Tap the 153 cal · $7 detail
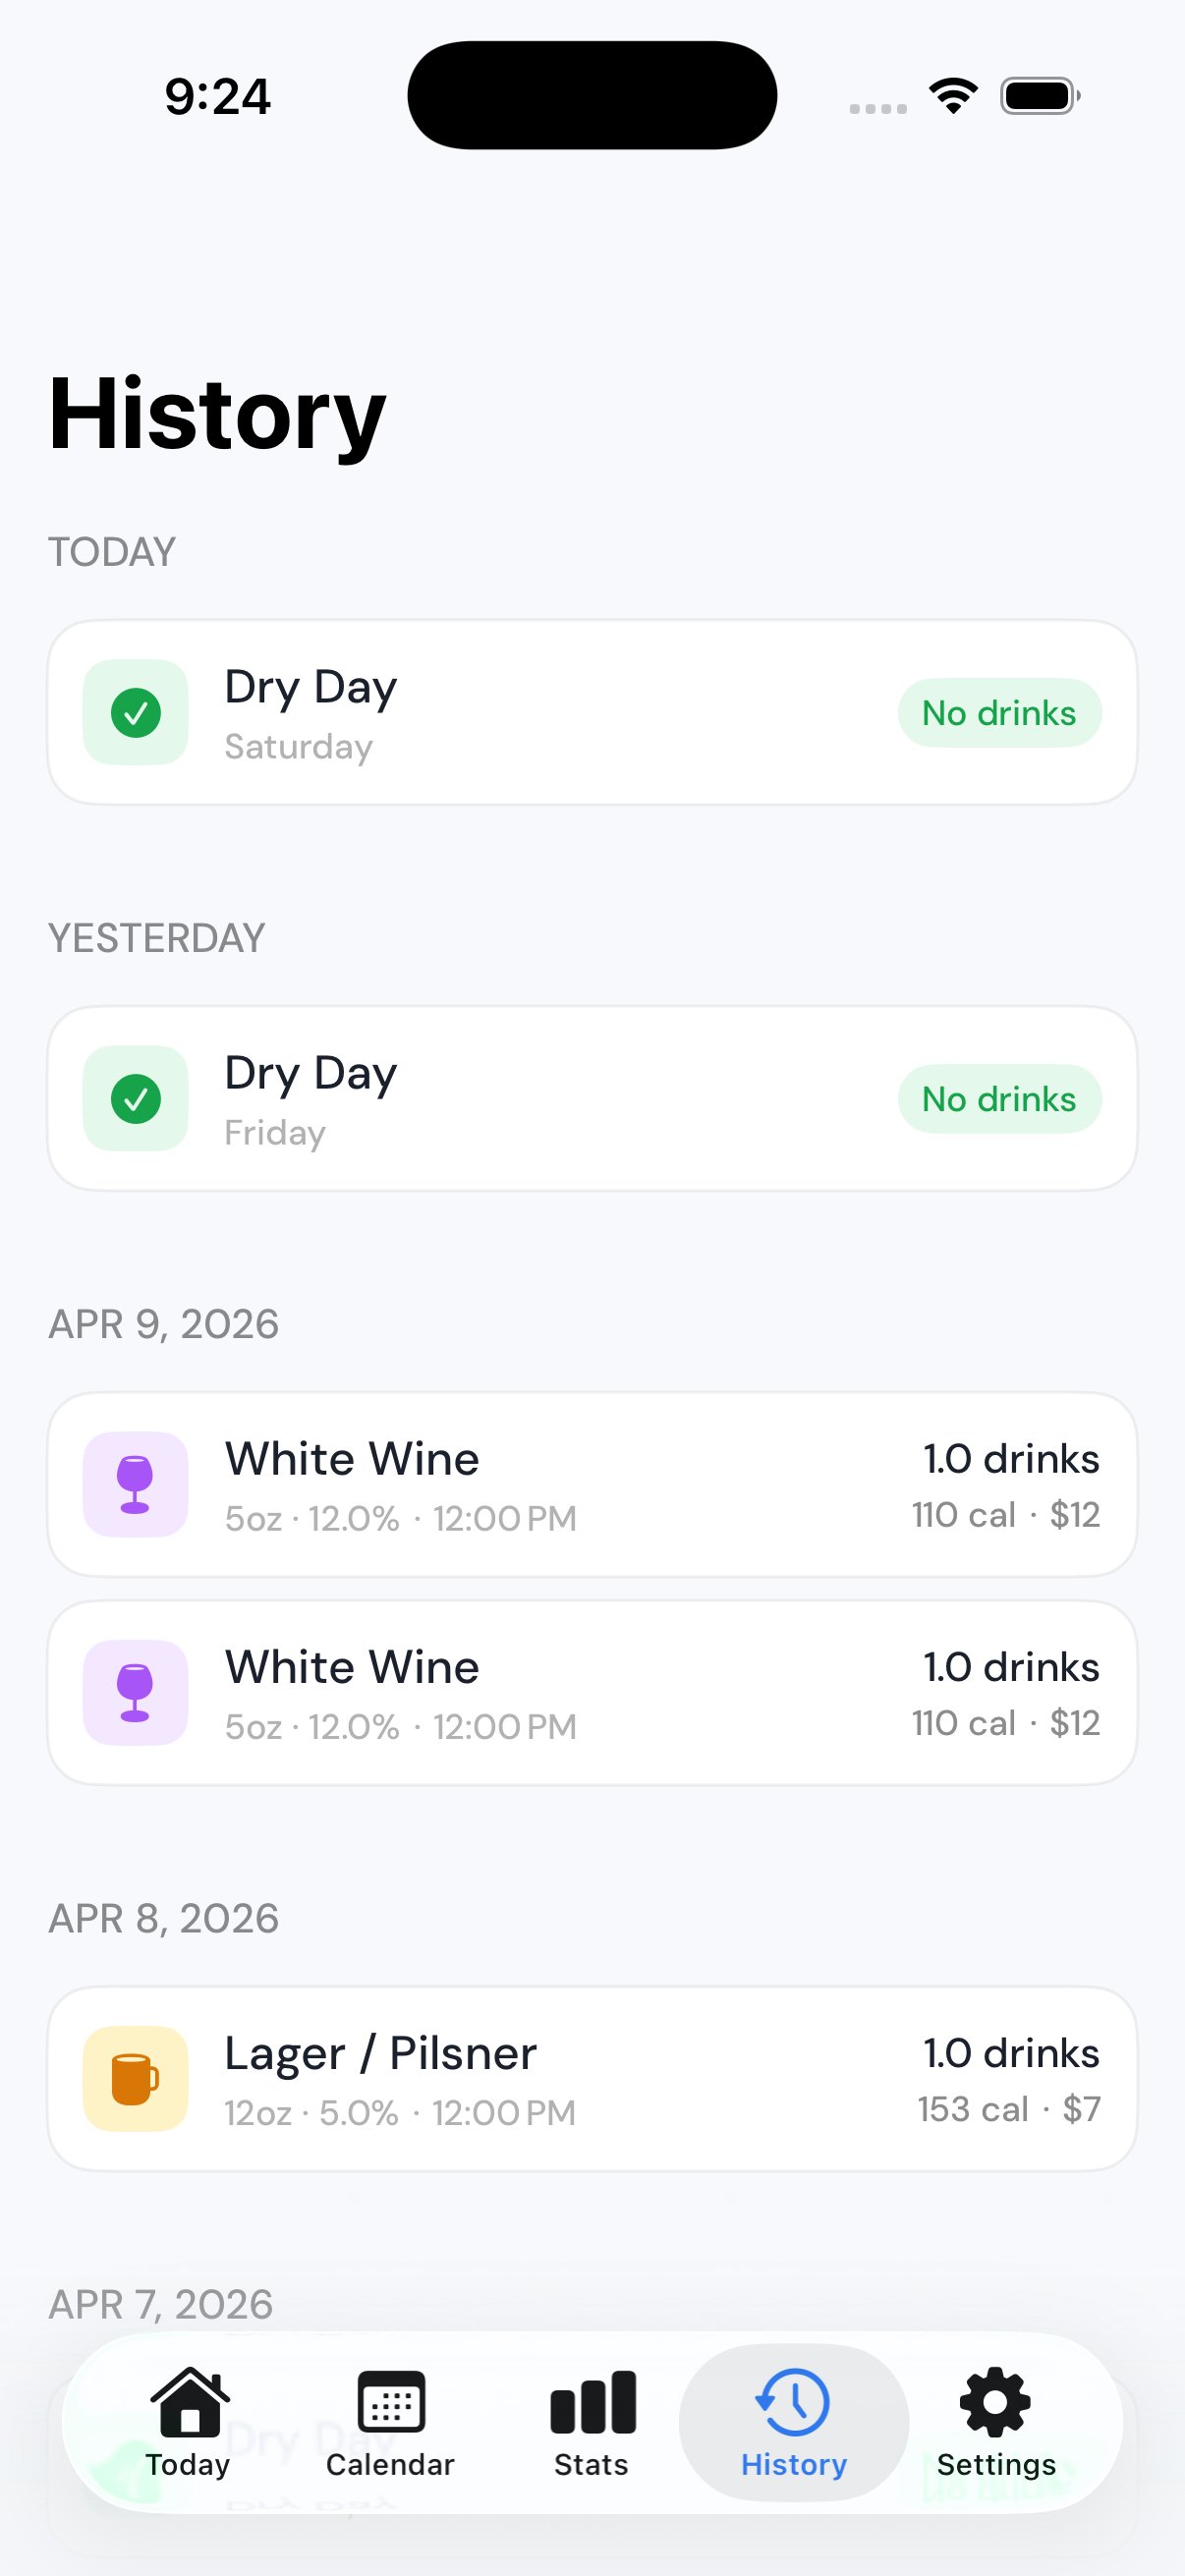 point(1008,2109)
